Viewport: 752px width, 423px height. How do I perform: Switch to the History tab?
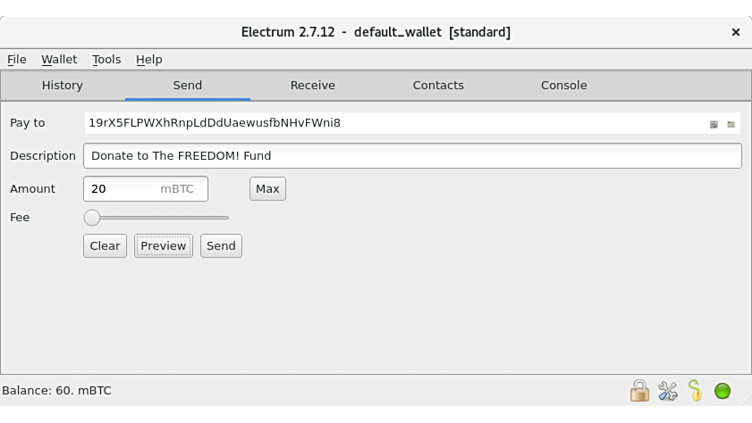(62, 85)
